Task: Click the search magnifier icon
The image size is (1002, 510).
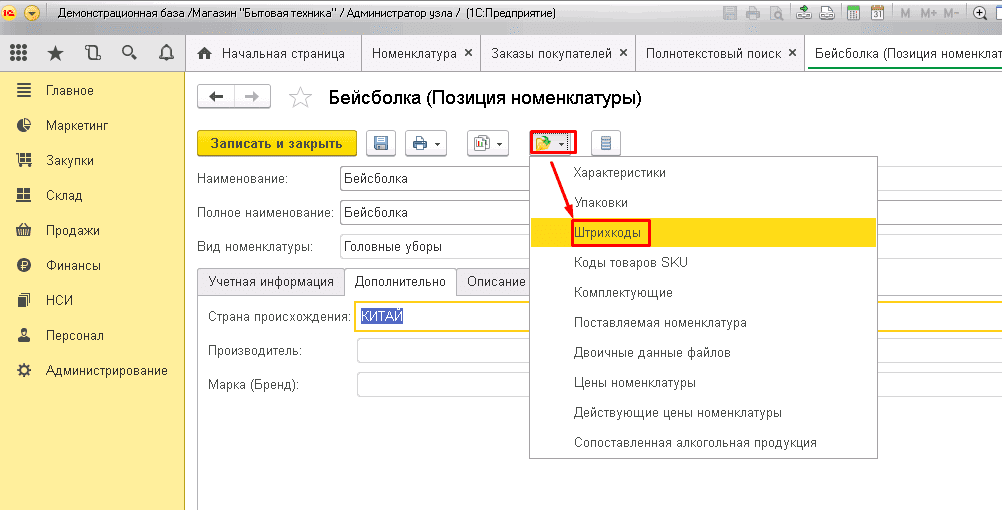Action: pos(128,53)
